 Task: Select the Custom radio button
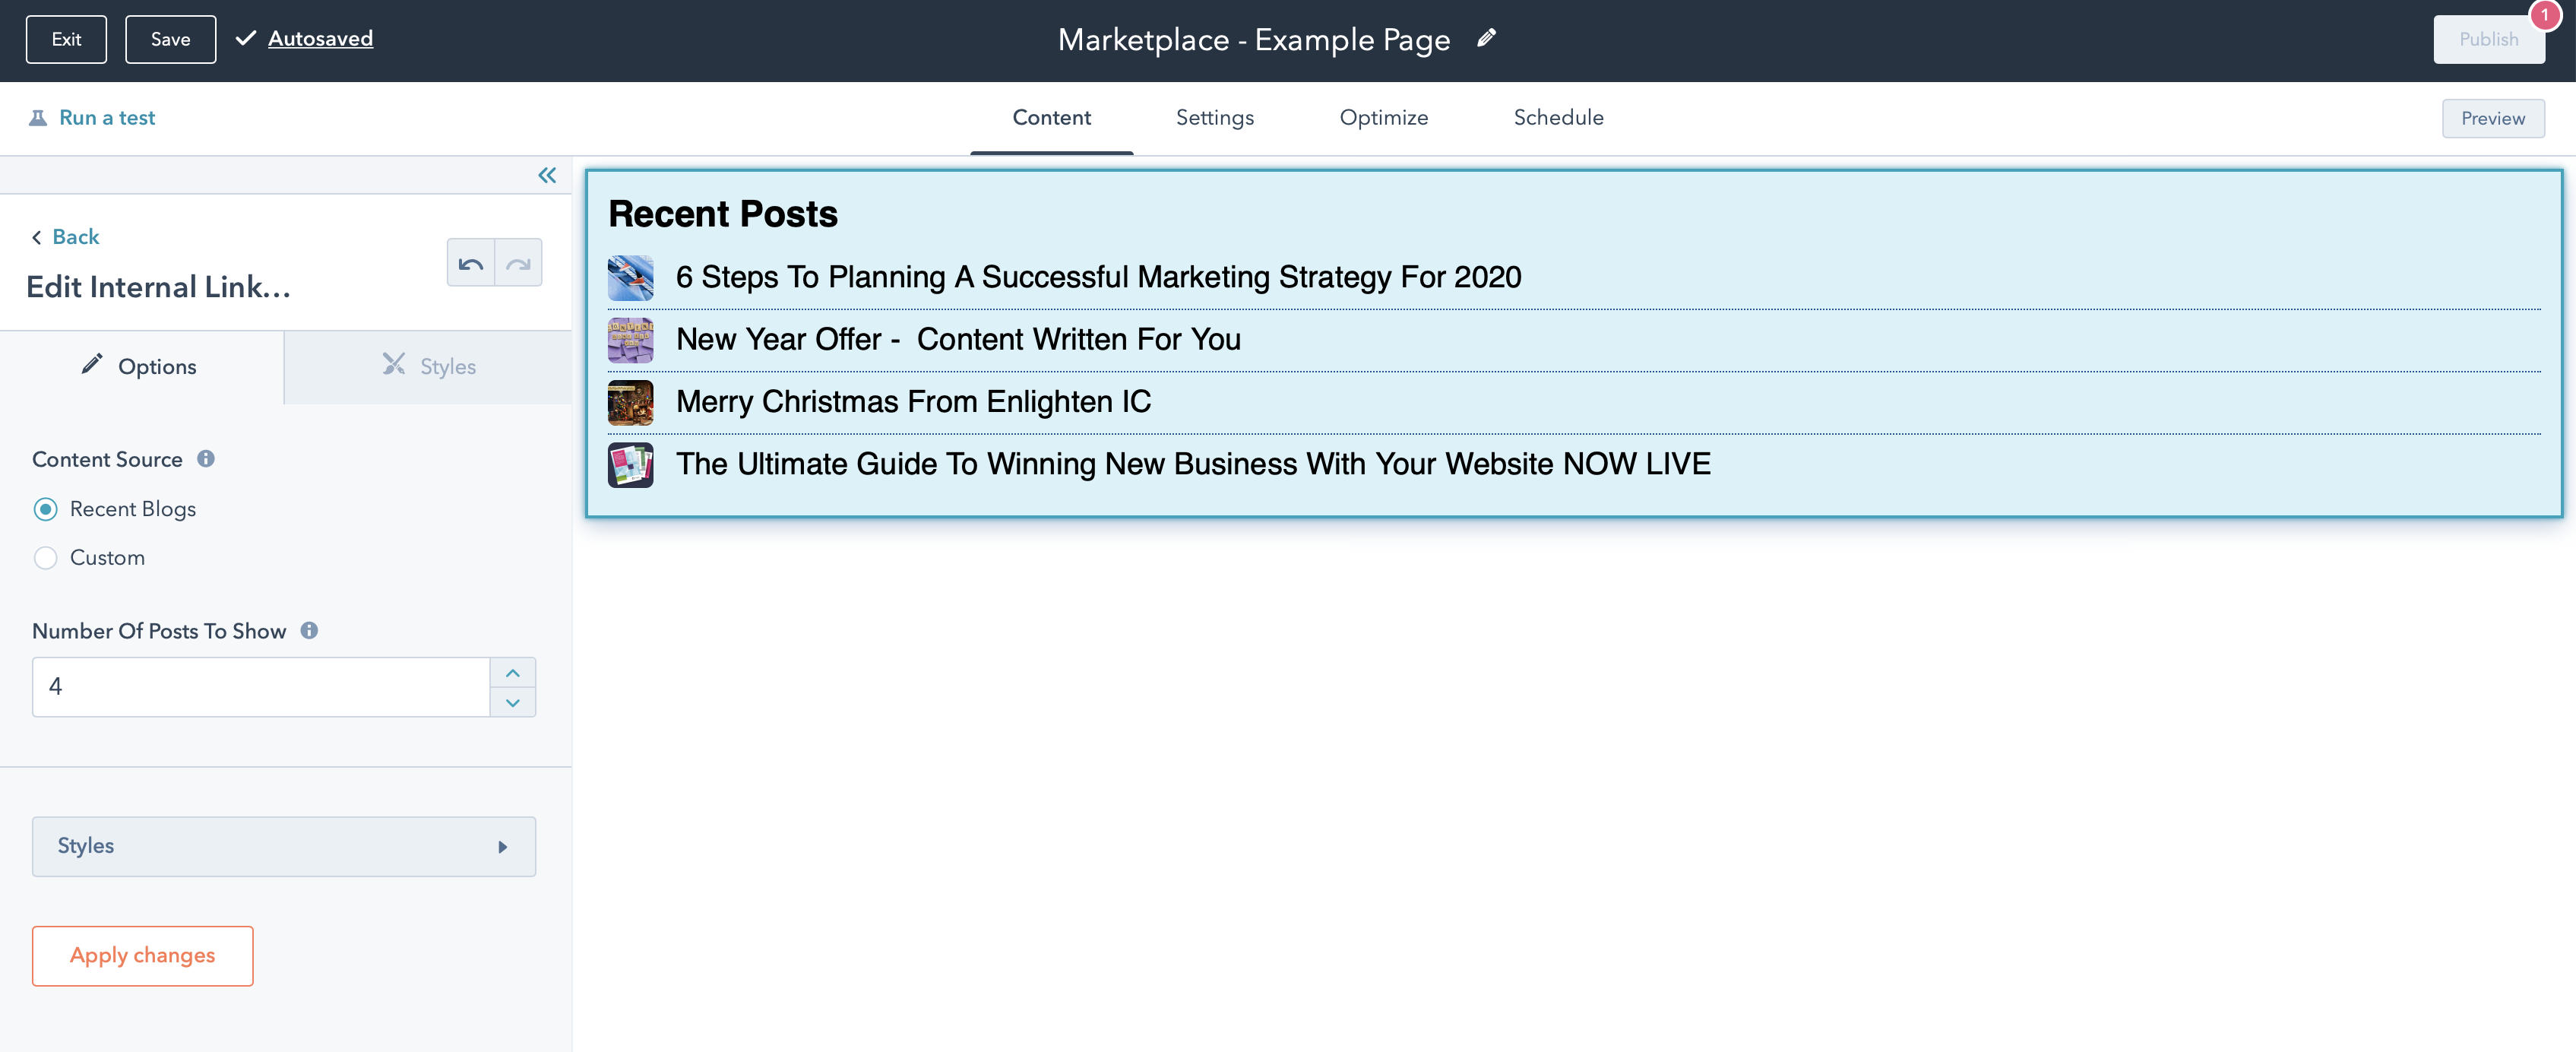[x=45, y=558]
